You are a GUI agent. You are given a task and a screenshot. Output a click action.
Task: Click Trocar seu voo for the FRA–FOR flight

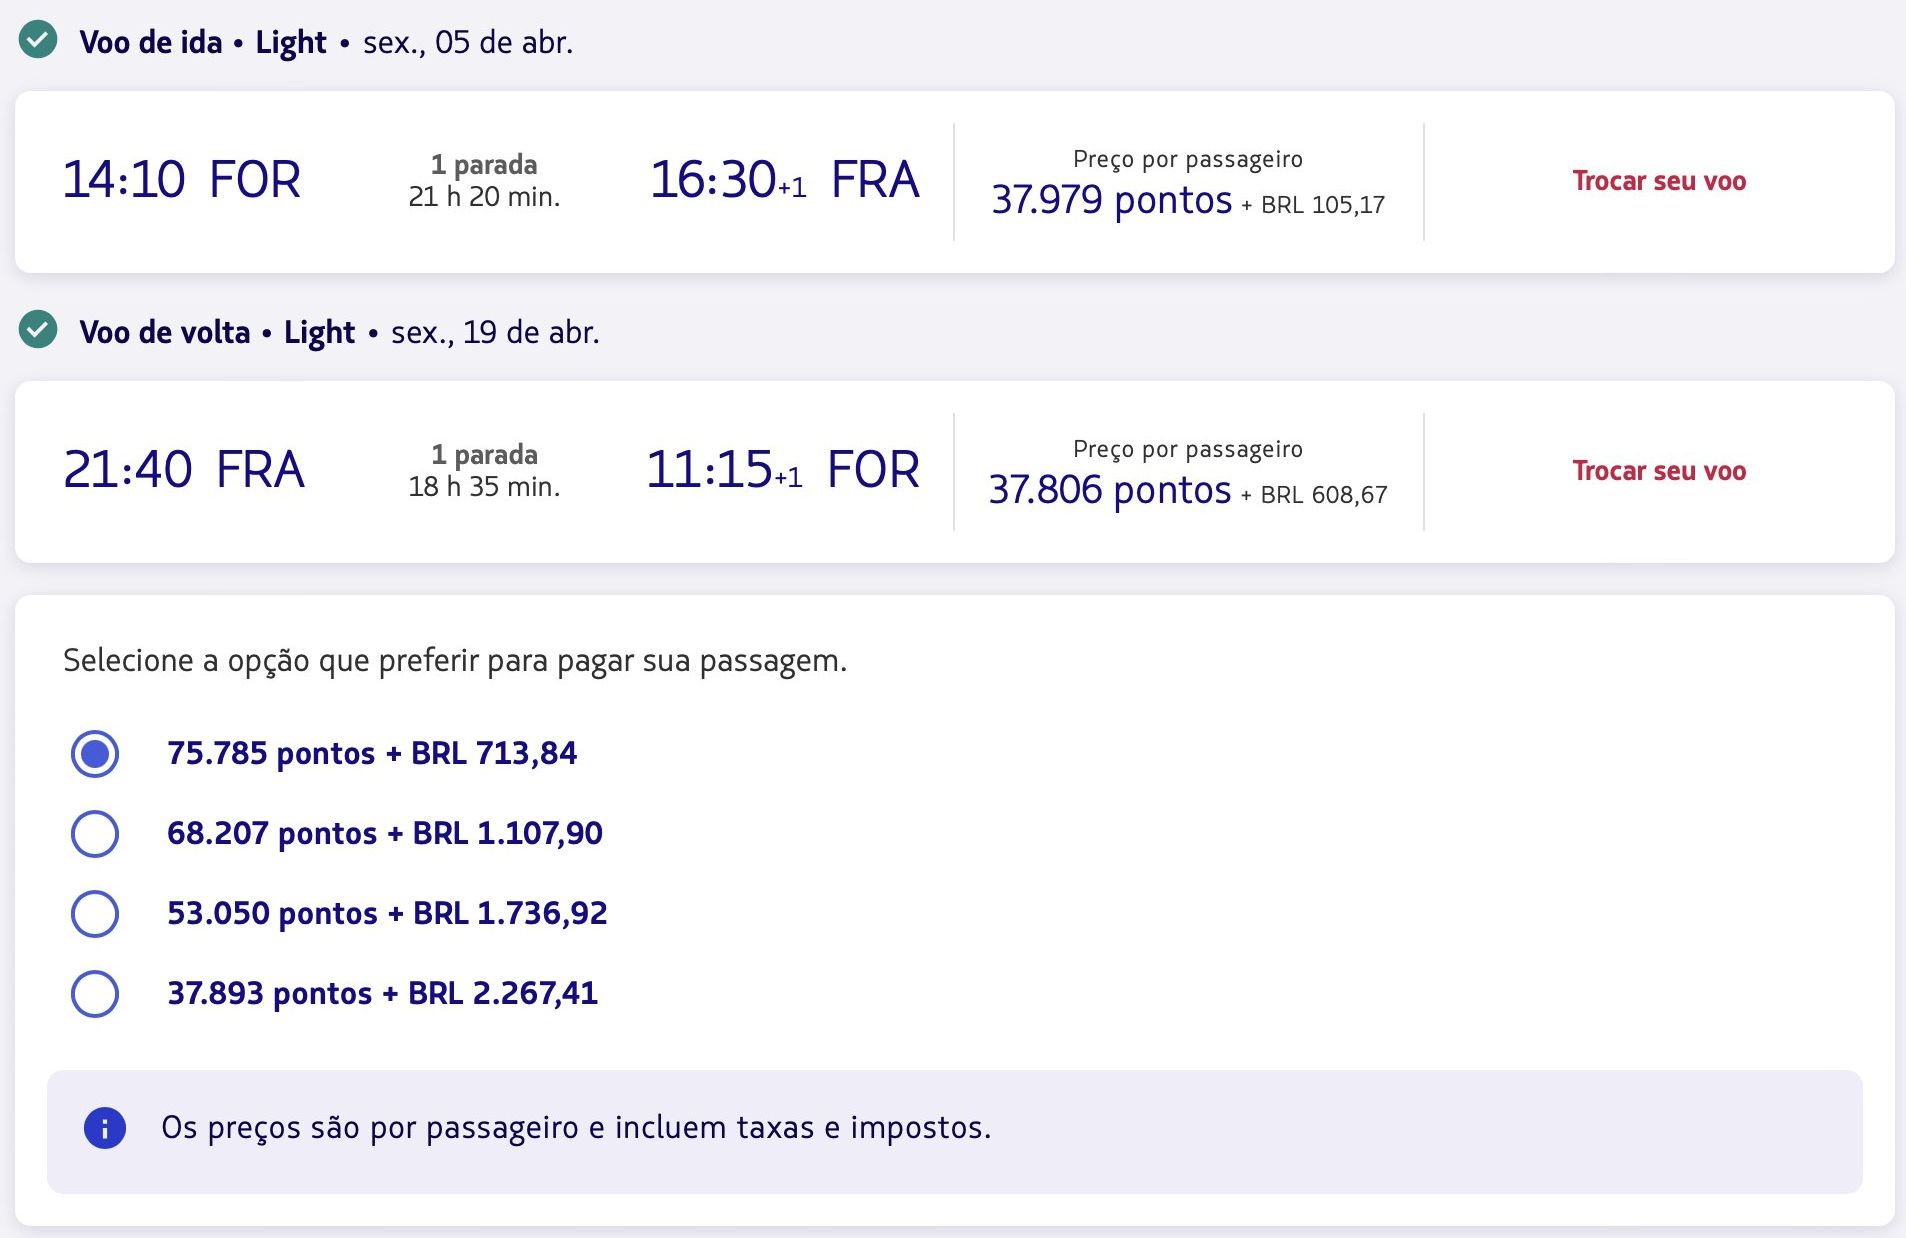[x=1658, y=471]
